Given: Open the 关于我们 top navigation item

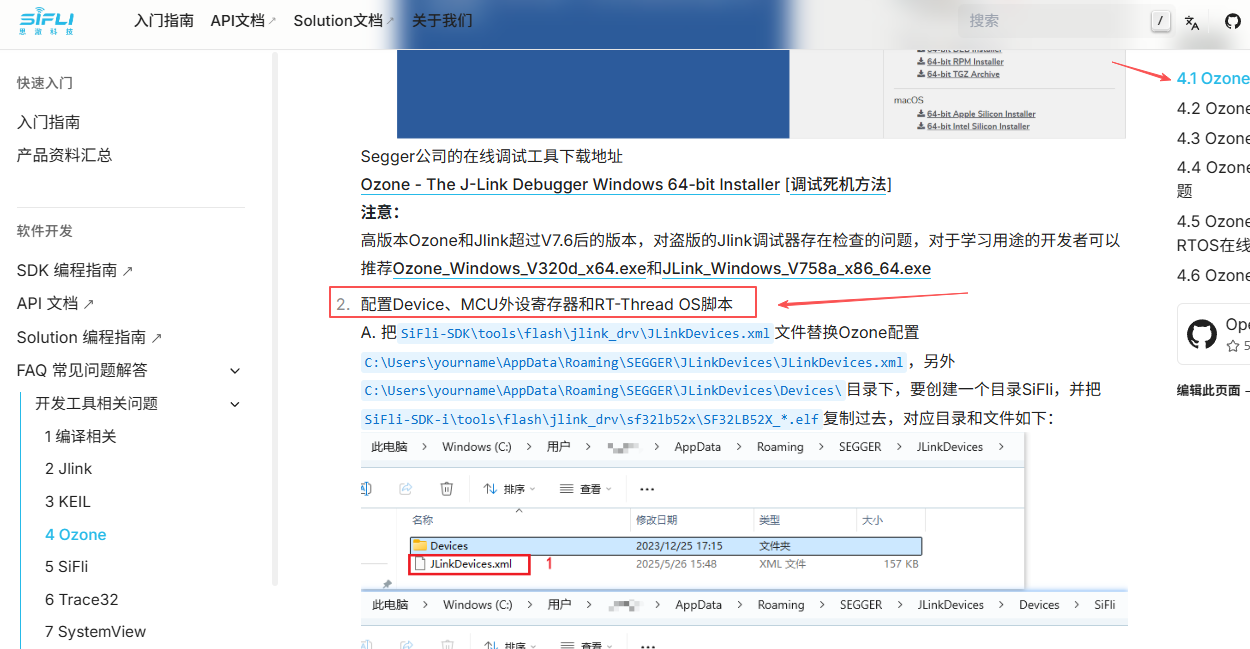Looking at the screenshot, I should (442, 21).
